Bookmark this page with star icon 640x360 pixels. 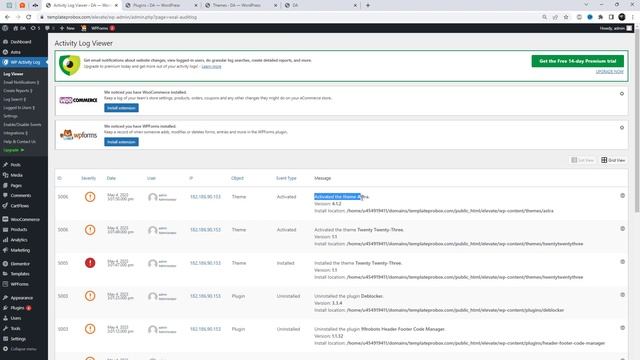566,17
